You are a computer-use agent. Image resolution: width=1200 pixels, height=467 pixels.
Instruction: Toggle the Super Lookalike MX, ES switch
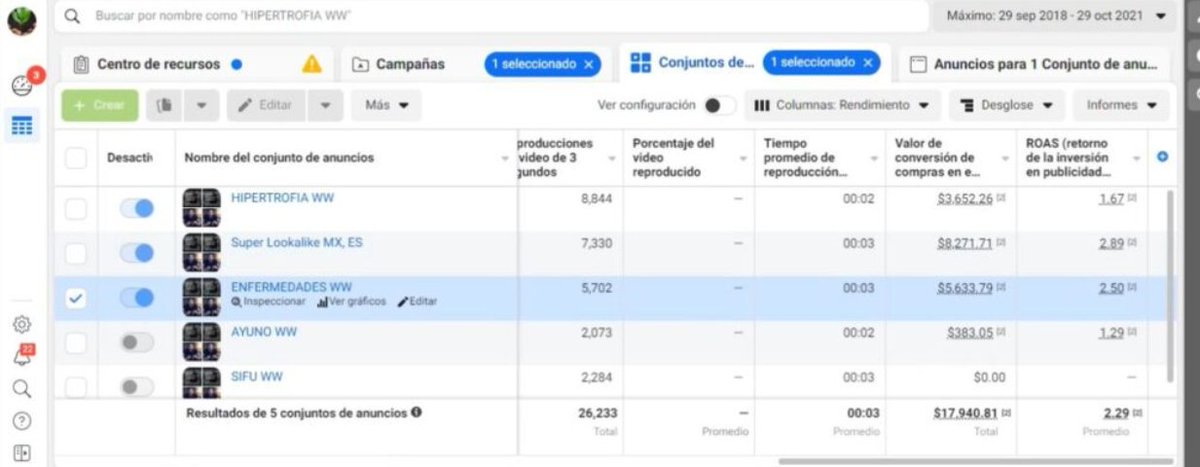pyautogui.click(x=137, y=253)
